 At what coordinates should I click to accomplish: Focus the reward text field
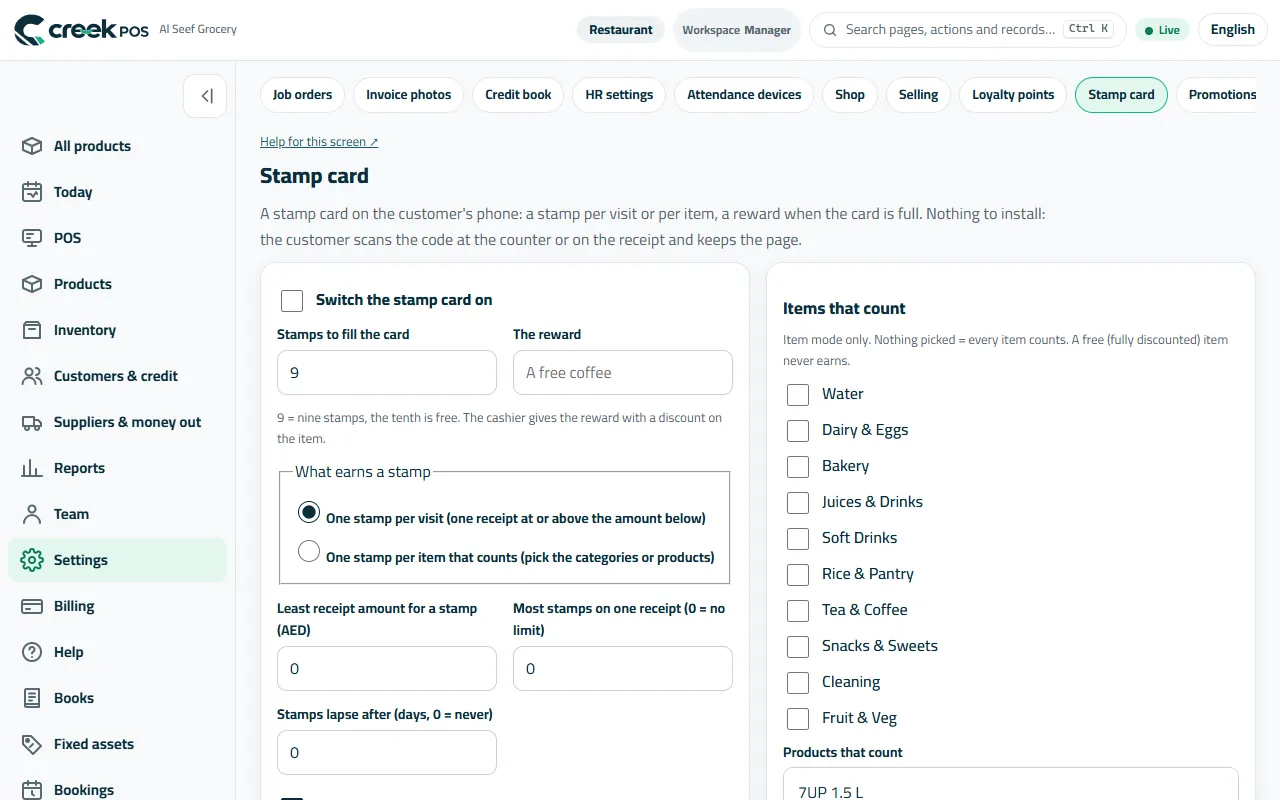[x=623, y=372]
